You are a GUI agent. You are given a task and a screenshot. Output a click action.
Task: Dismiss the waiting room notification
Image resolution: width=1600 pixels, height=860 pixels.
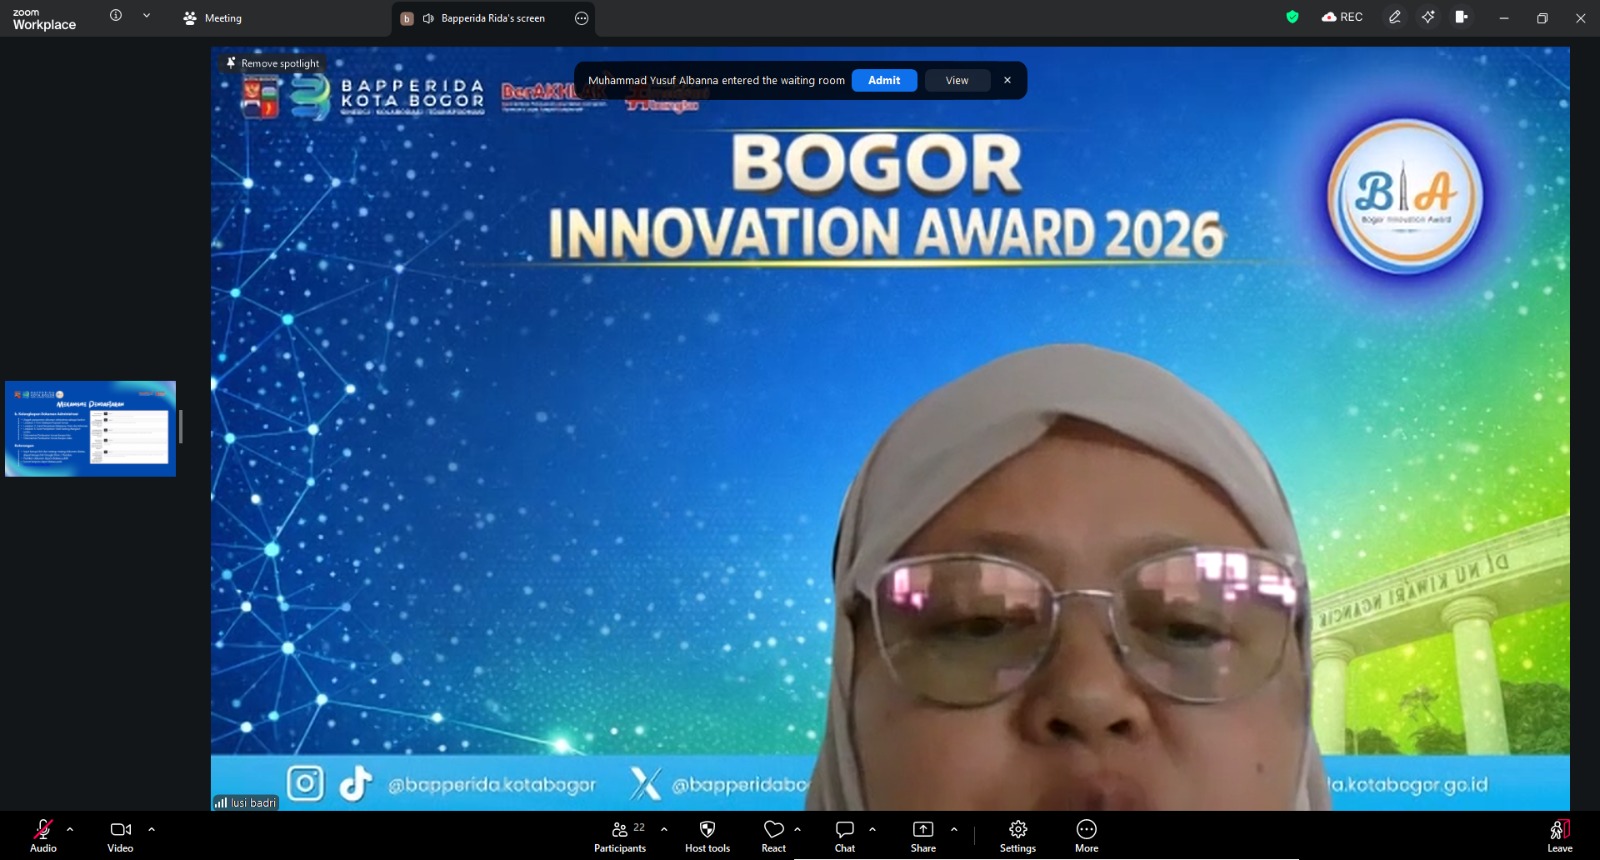[1007, 80]
